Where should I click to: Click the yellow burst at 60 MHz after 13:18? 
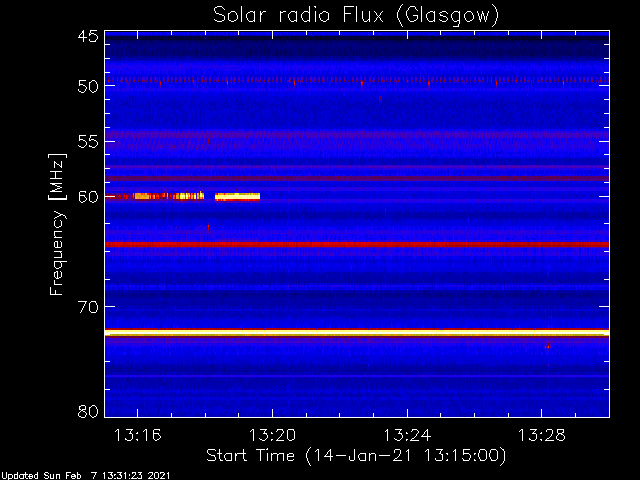(x=238, y=197)
